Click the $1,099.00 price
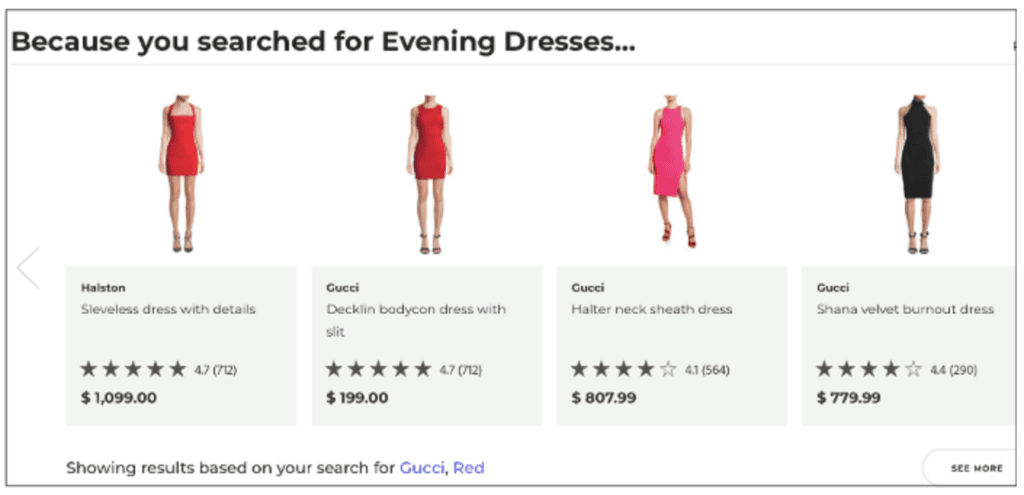 tap(119, 397)
